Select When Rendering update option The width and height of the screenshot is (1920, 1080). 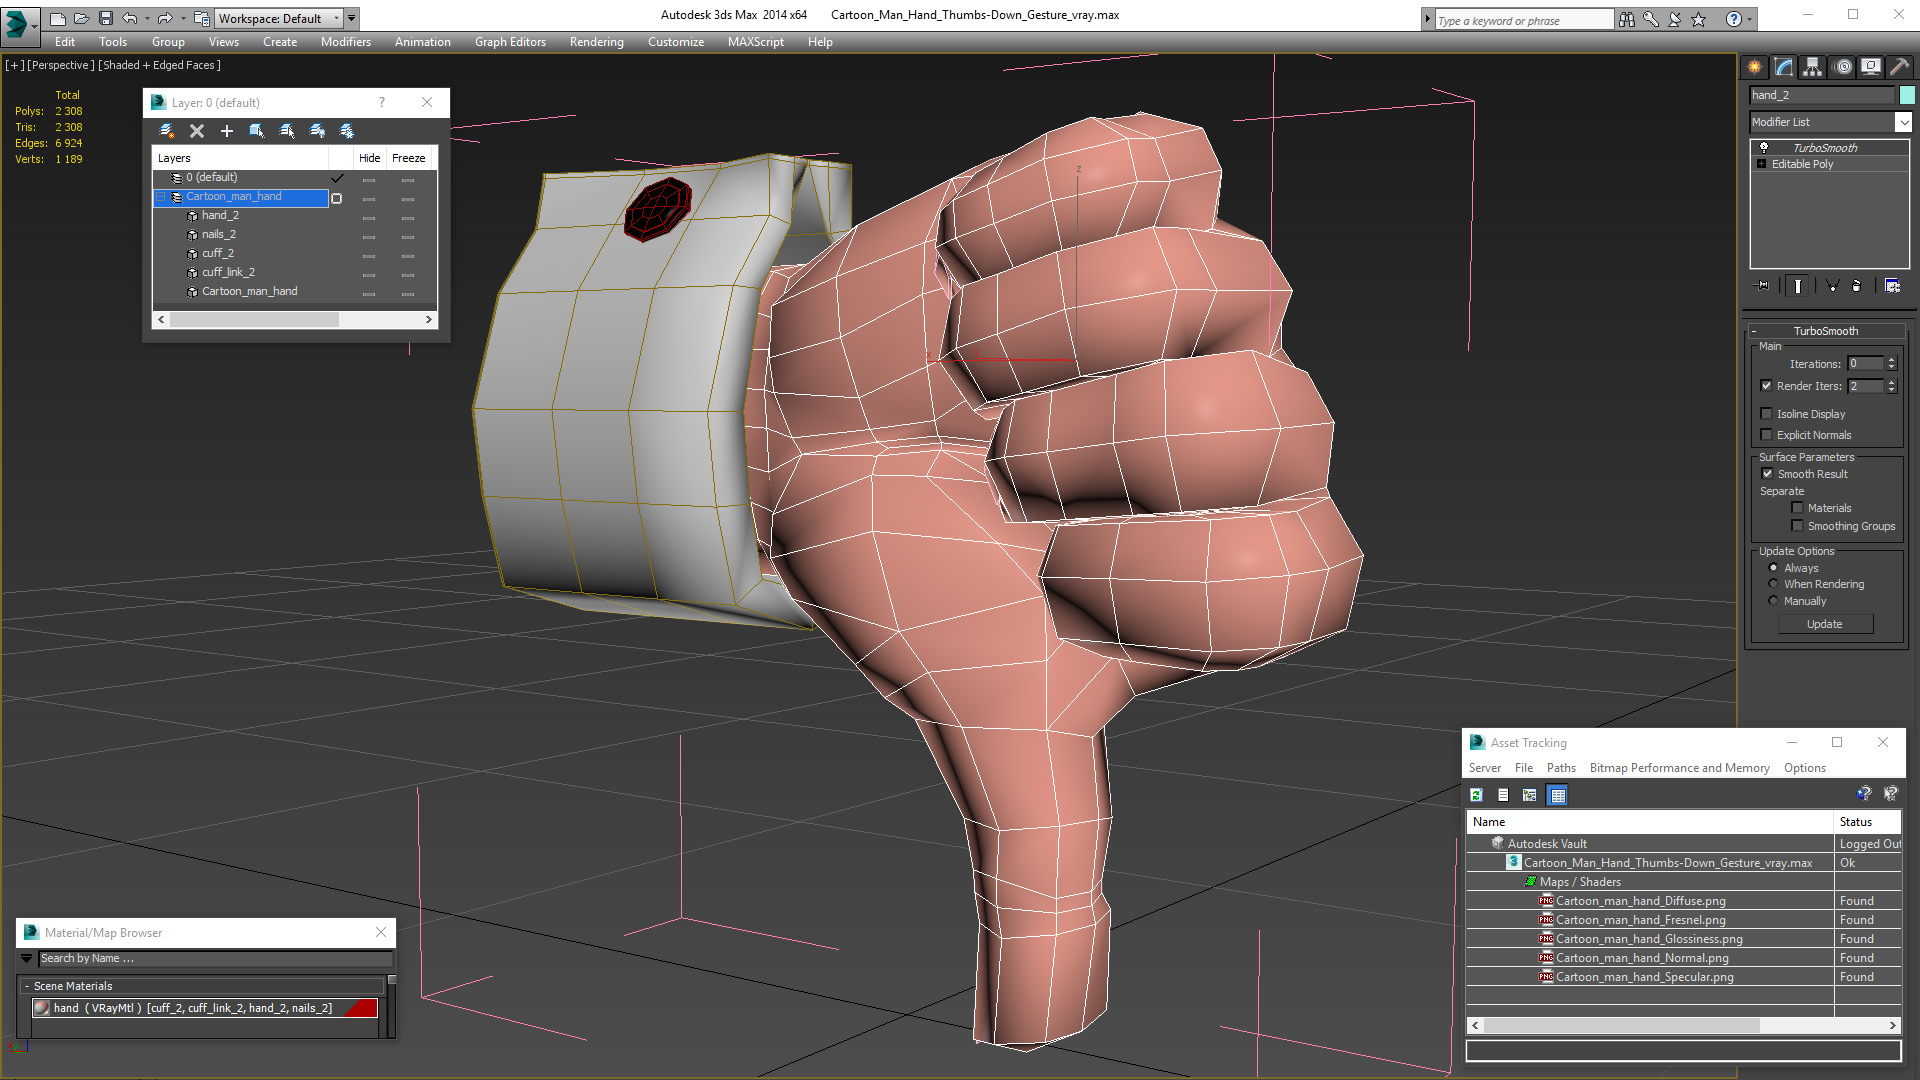coord(1774,584)
